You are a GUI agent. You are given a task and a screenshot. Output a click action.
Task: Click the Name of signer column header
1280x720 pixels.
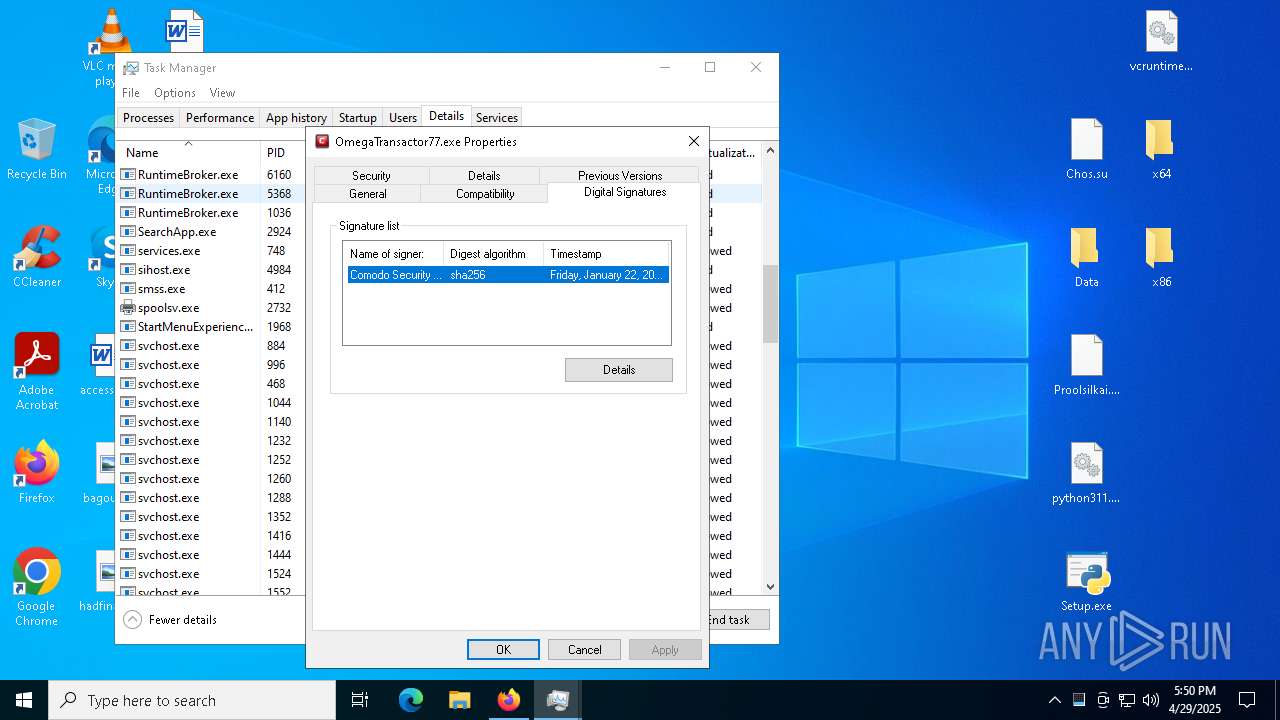394,254
